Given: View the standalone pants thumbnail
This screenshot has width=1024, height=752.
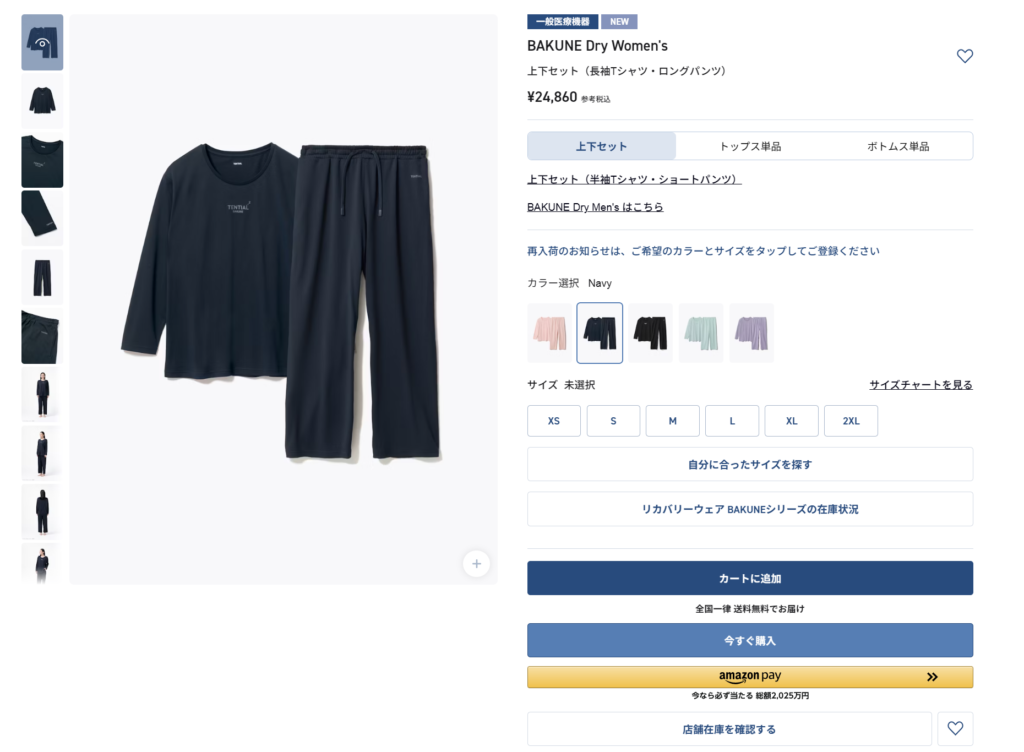Looking at the screenshot, I should coord(42,277).
